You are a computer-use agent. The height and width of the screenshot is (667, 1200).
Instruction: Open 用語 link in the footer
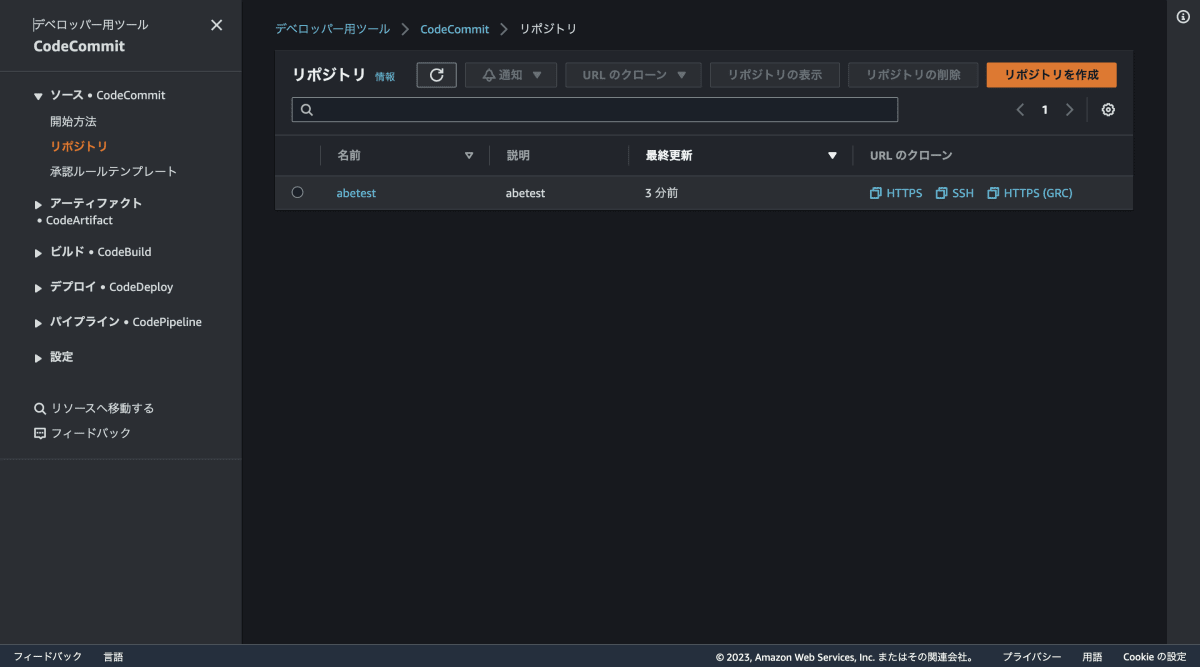pos(1092,657)
